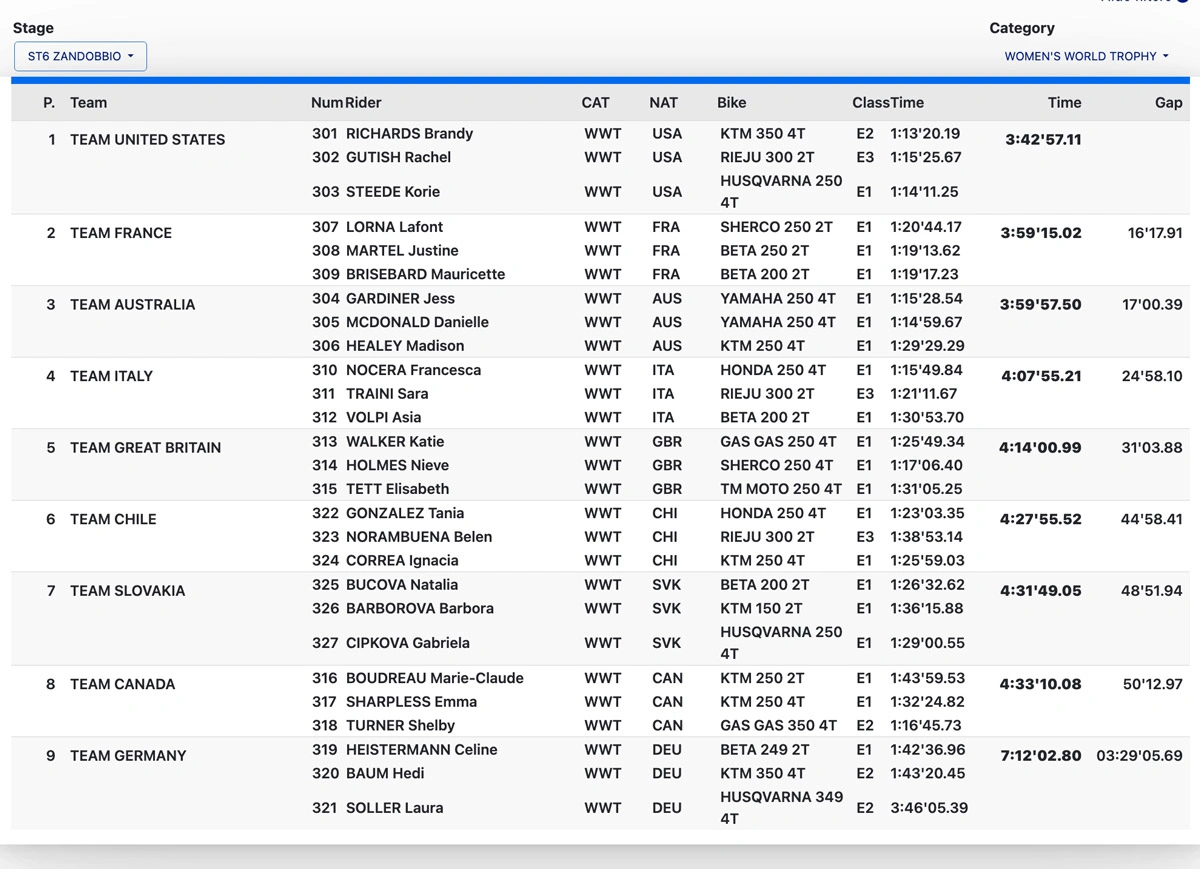The width and height of the screenshot is (1200, 869).
Task: Select TEAM FRANCE row
Action: 600,250
